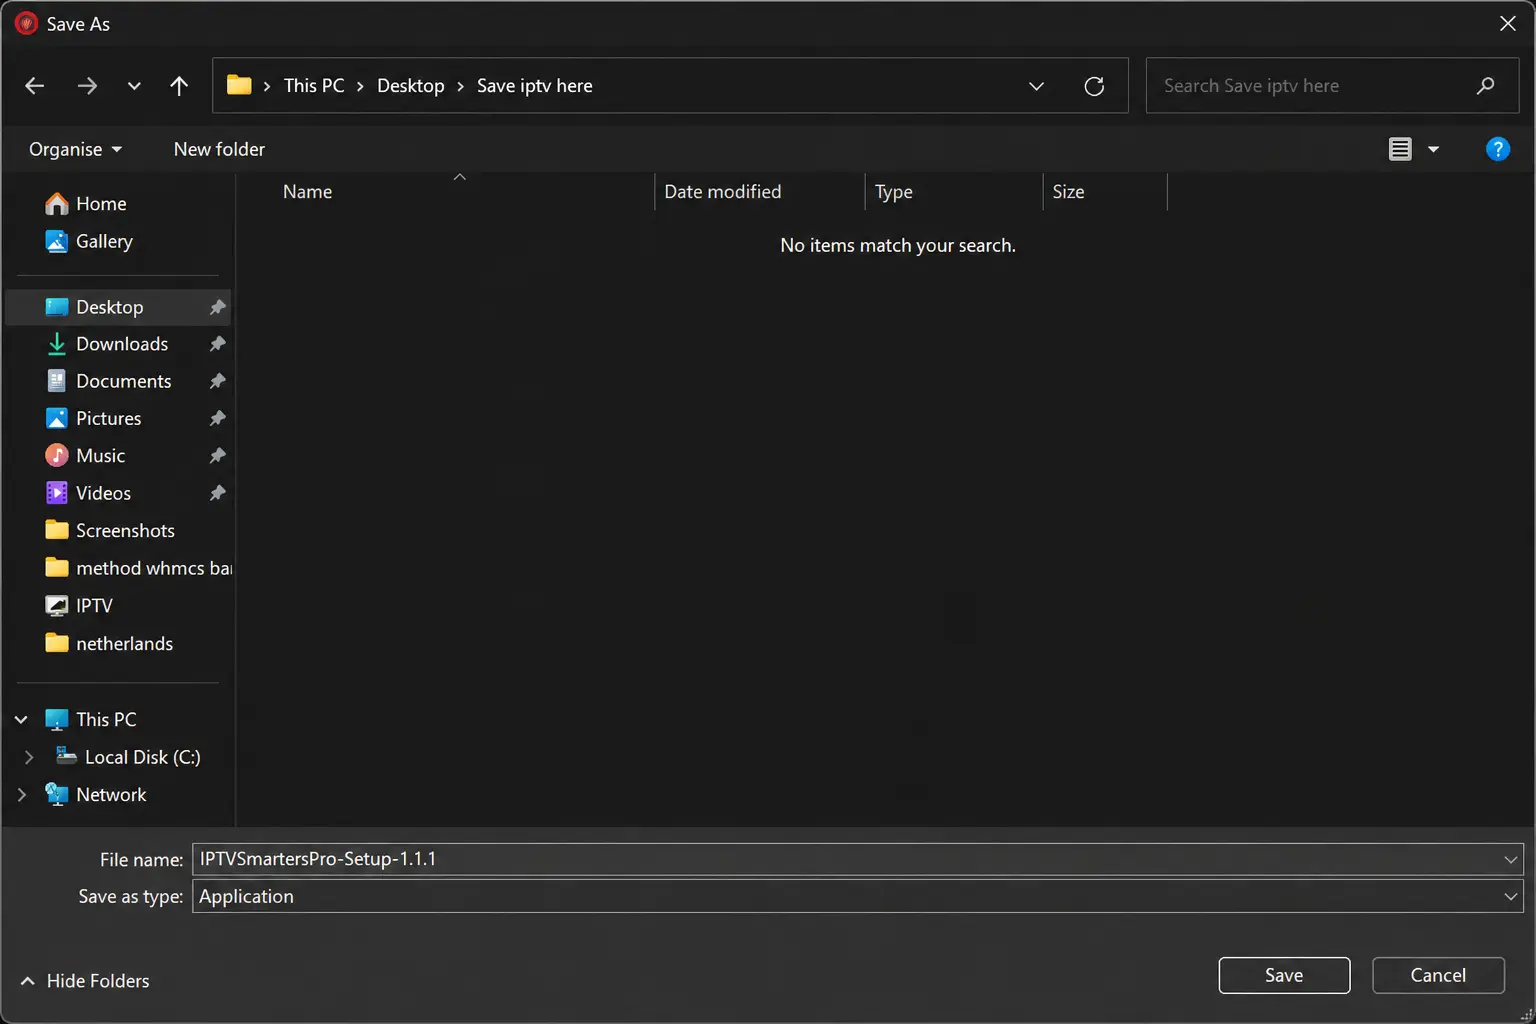Open 'This PC' in breadcrumb path
This screenshot has width=1536, height=1024.
[x=314, y=86]
